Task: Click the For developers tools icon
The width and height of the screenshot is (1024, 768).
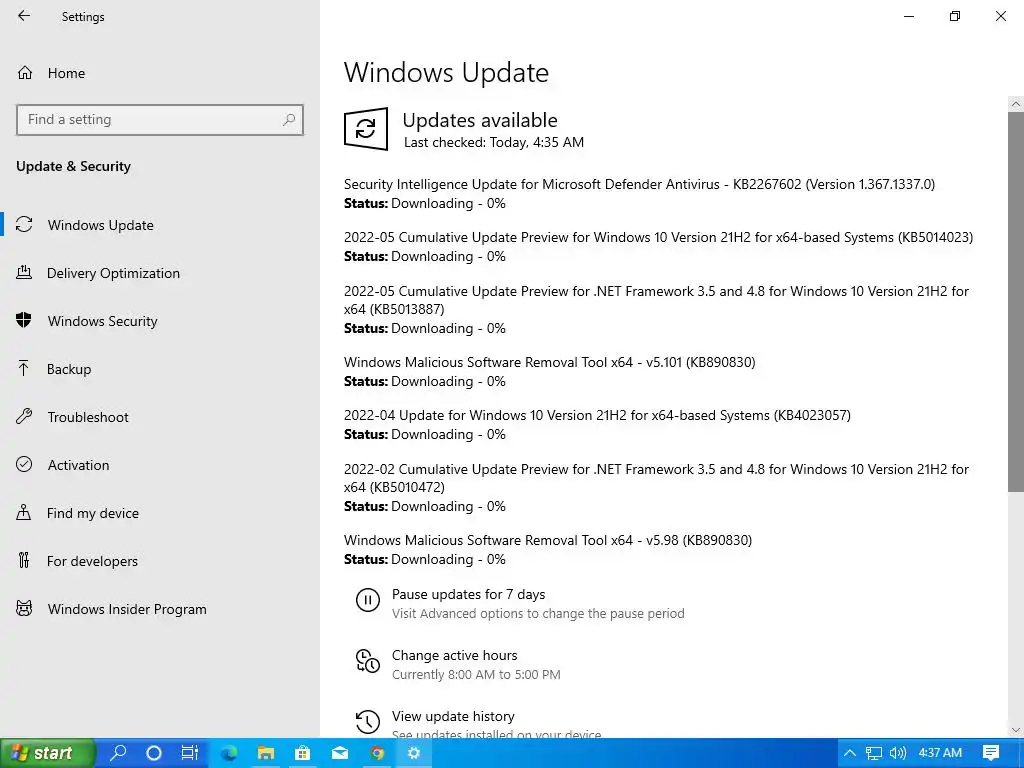Action: coord(24,560)
